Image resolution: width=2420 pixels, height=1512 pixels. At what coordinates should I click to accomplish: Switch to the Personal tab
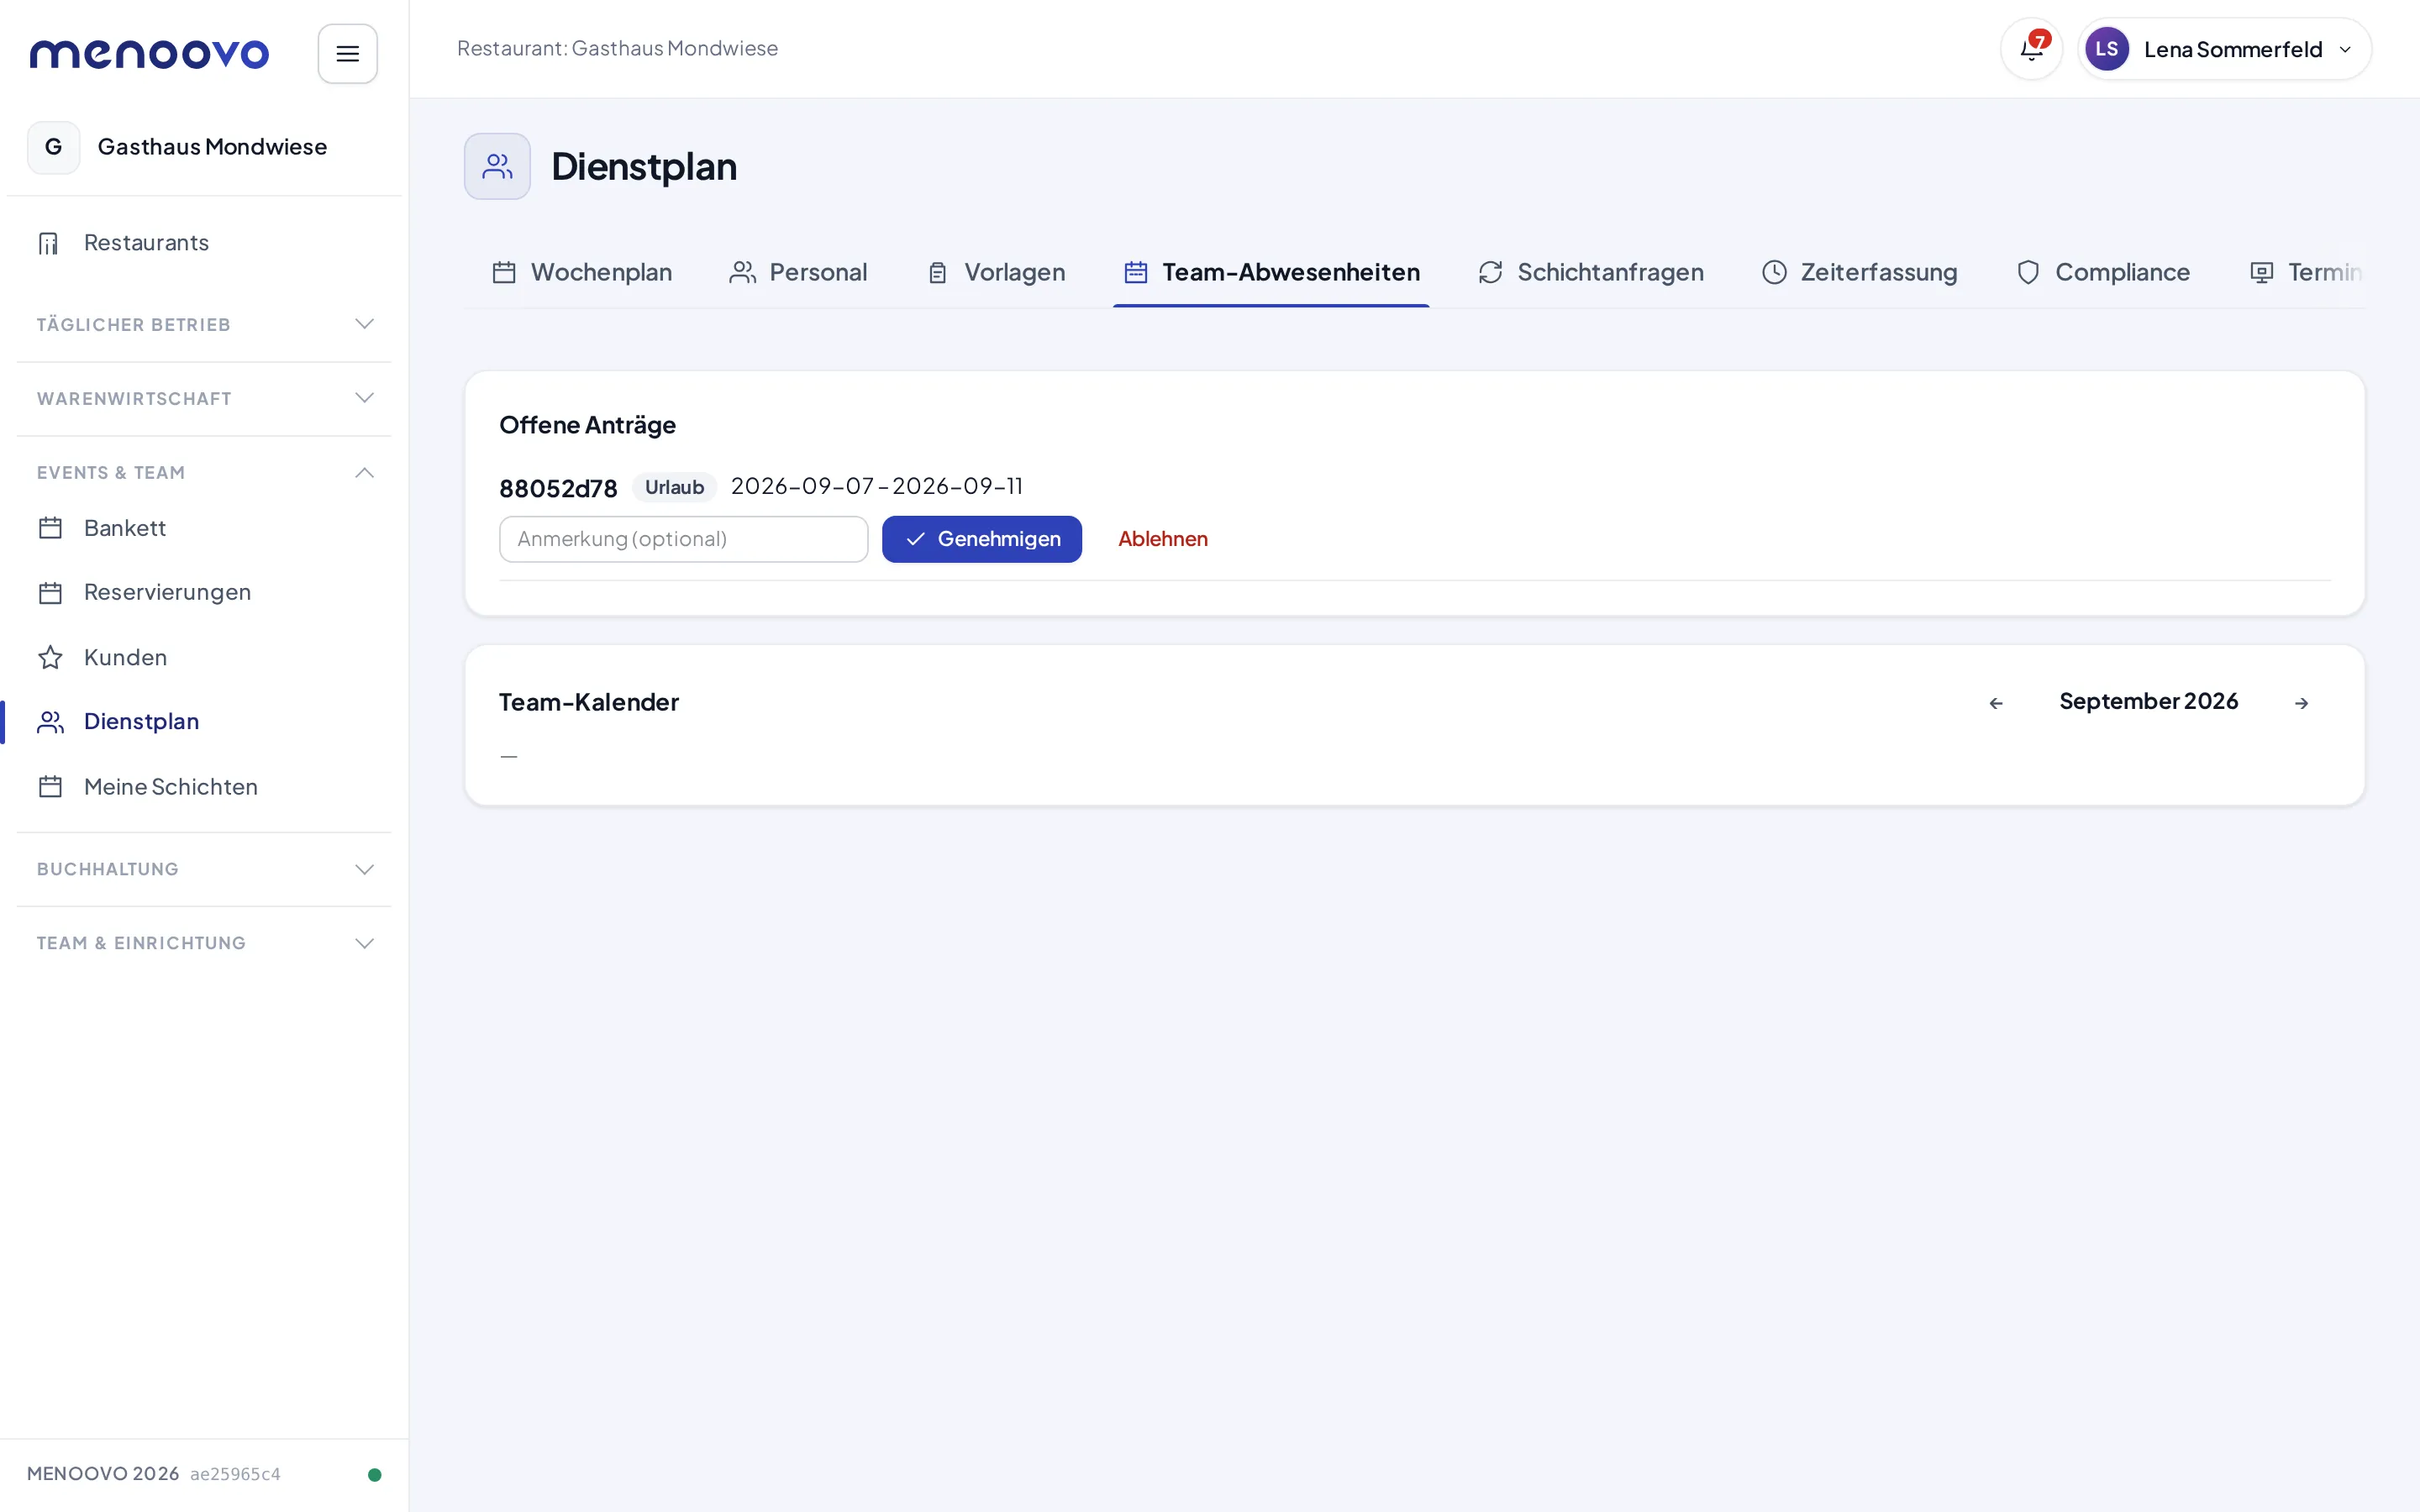click(798, 272)
